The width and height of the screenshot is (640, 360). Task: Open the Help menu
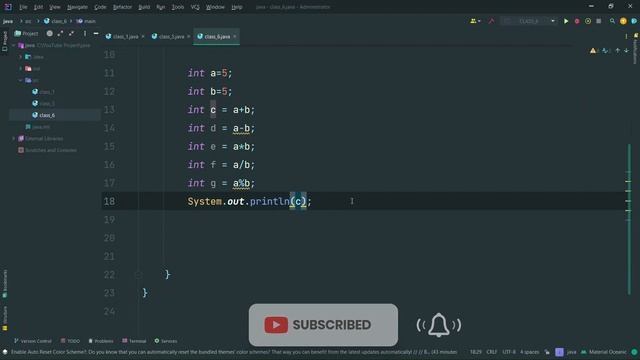click(237, 7)
